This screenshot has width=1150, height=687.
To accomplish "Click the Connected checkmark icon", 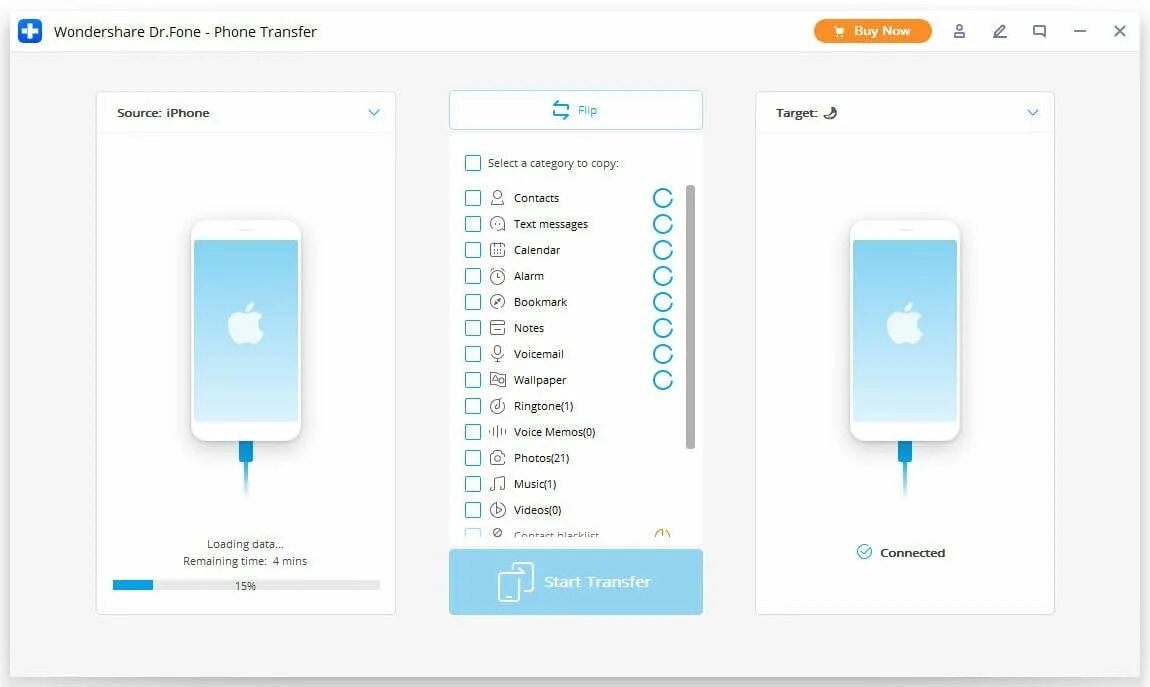I will click(x=864, y=552).
